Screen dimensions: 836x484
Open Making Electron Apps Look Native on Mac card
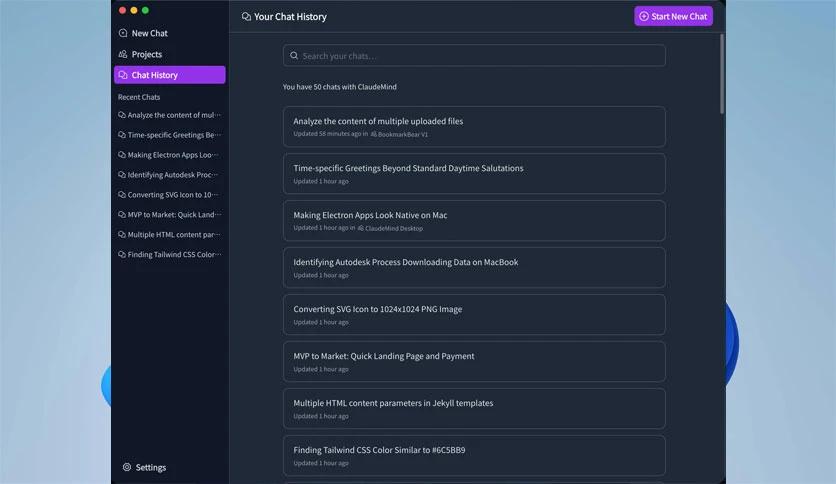(x=474, y=220)
